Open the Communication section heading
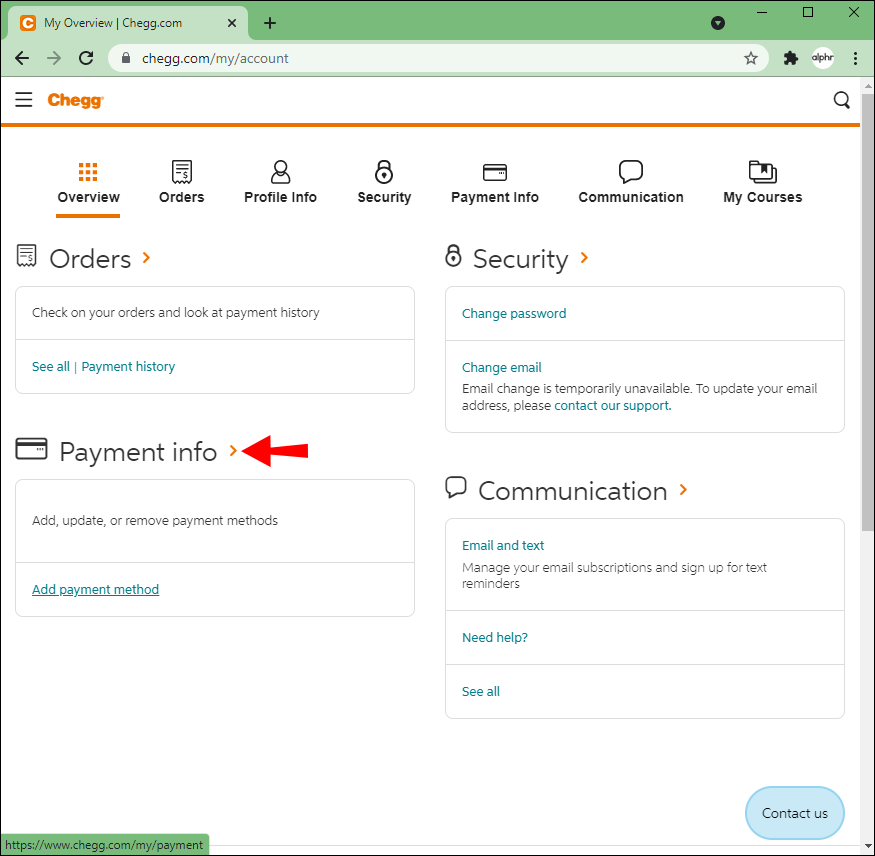 (573, 492)
